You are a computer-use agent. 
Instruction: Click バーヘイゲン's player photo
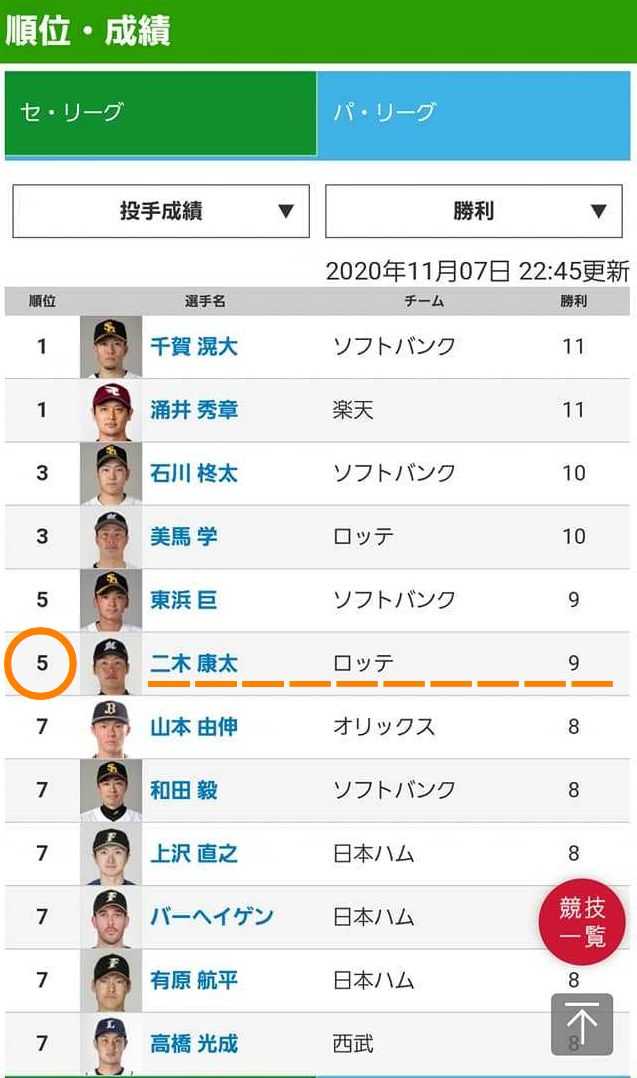(111, 917)
